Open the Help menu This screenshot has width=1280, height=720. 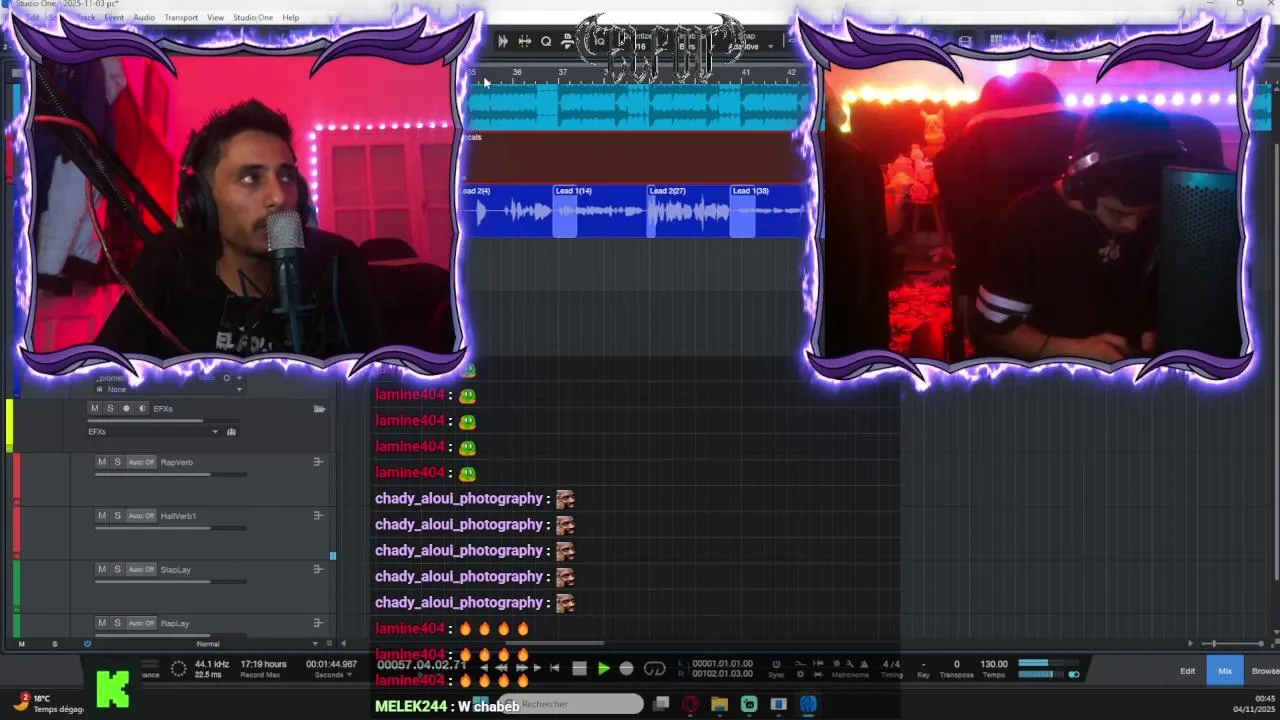[x=290, y=17]
